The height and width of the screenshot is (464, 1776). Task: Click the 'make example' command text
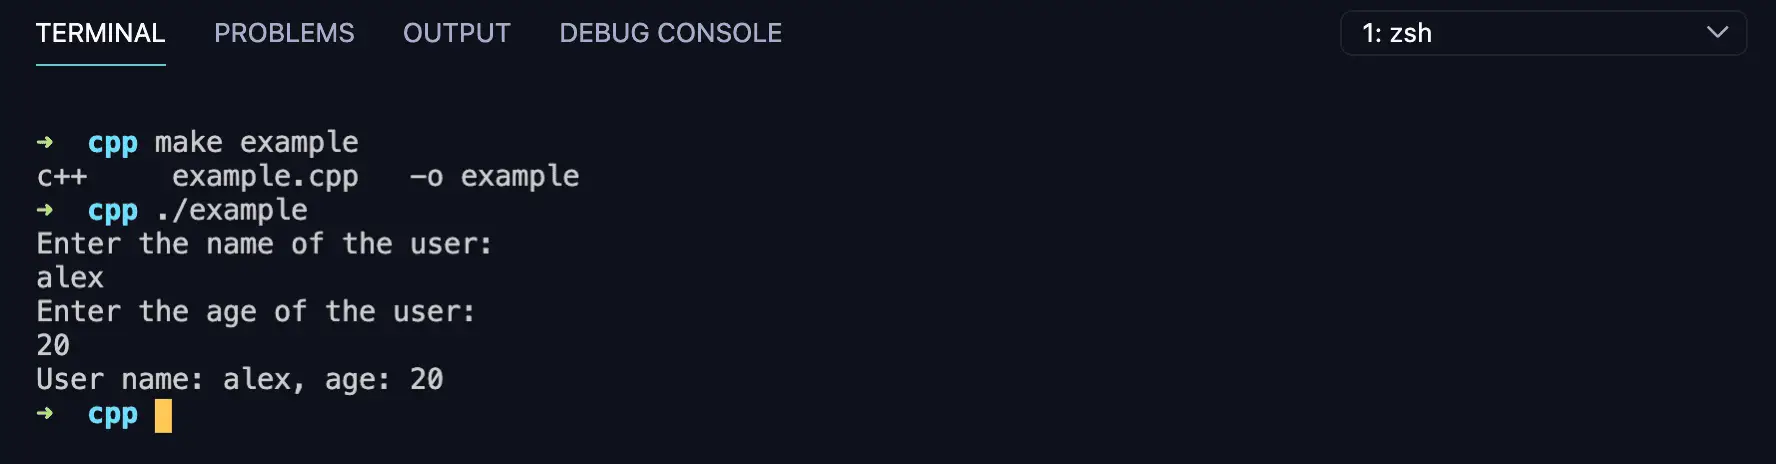(x=256, y=143)
